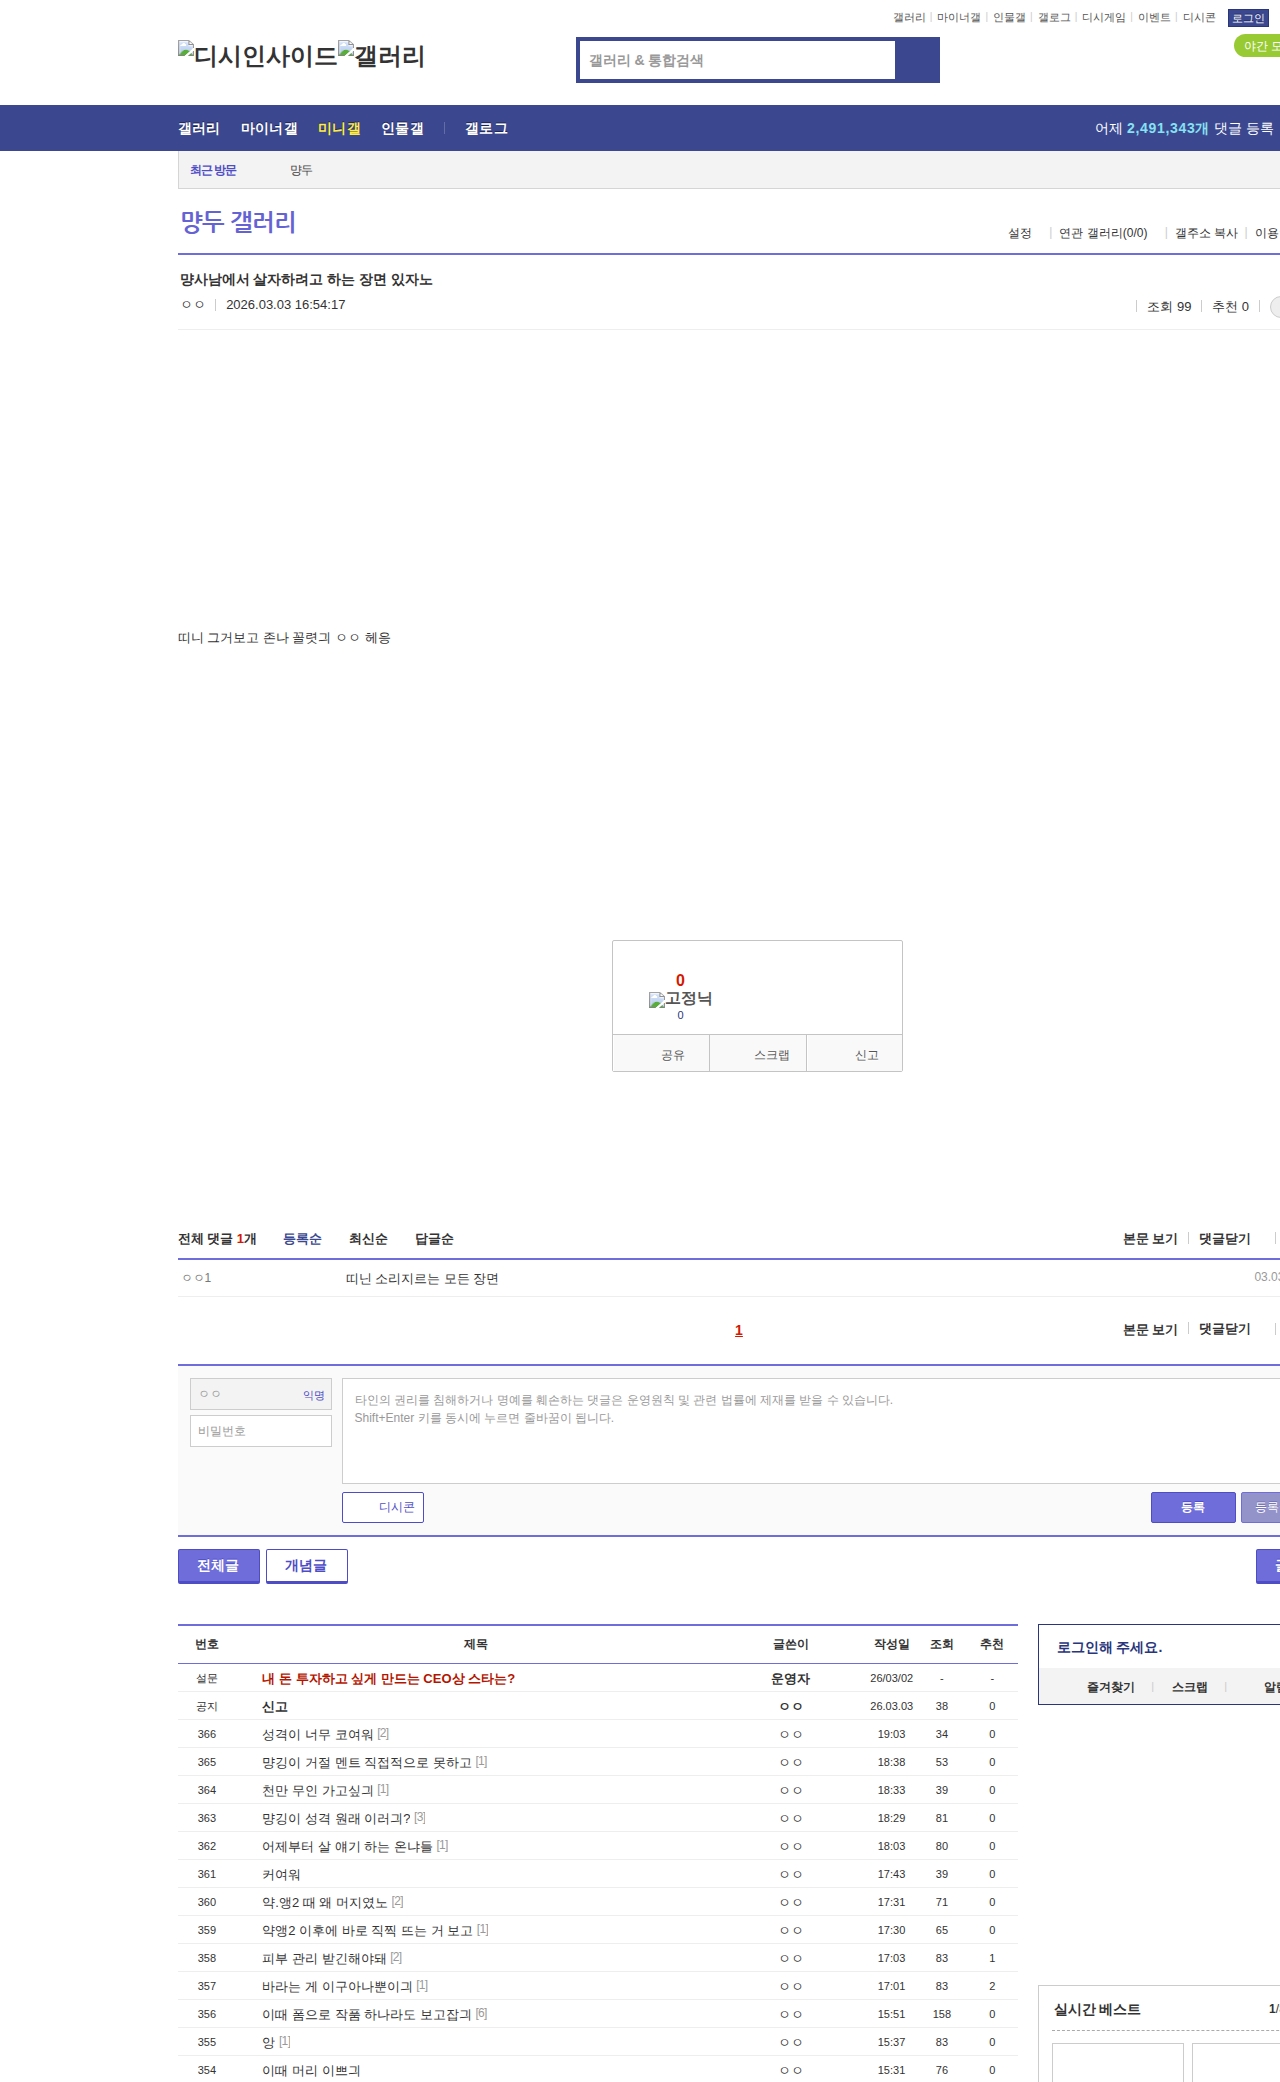Open the 설정 menu for the gallery

1019,233
